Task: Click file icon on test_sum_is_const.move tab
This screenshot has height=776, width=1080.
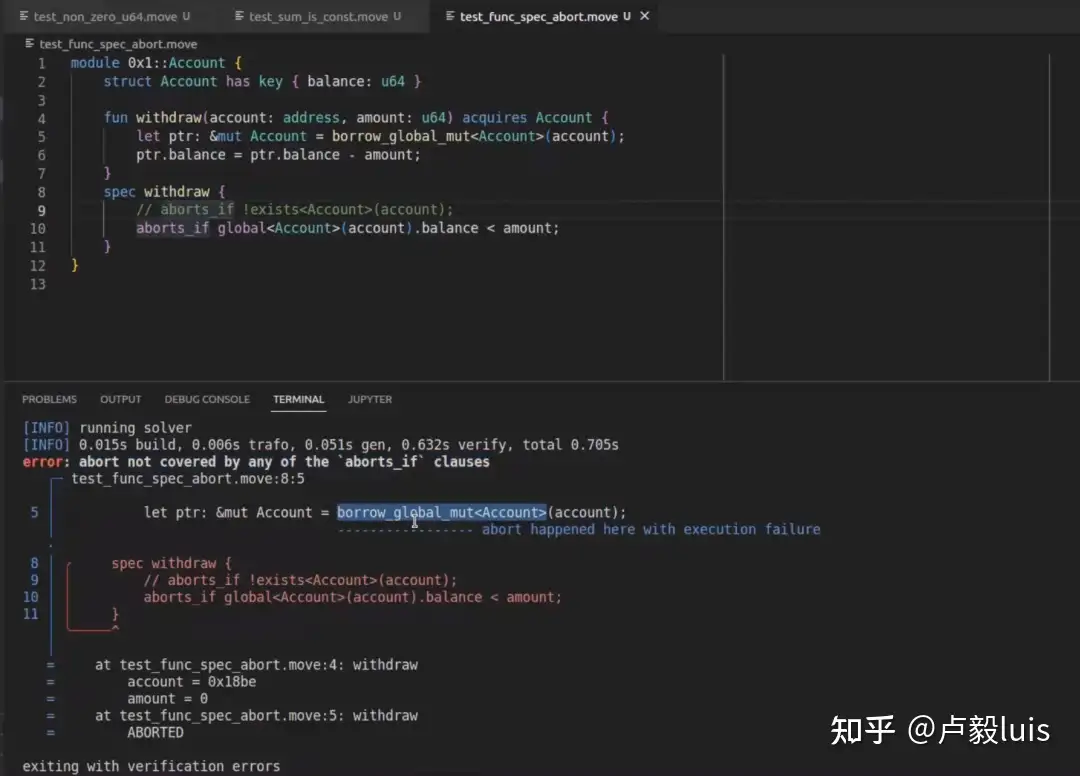Action: (239, 17)
